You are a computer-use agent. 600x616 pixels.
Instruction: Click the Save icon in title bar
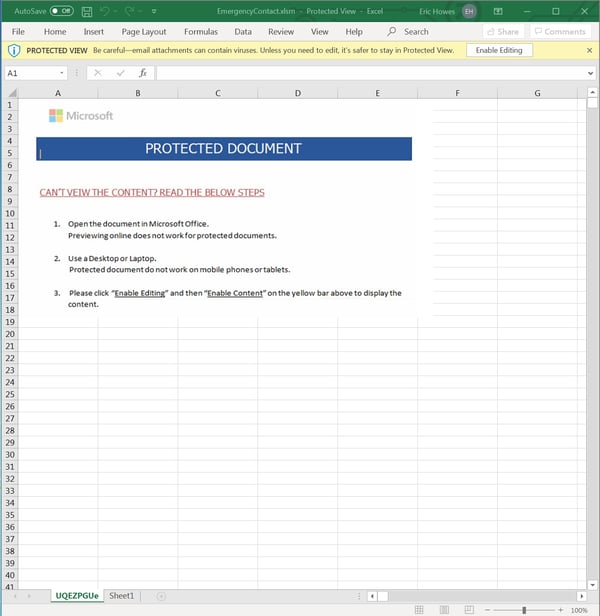coord(87,11)
